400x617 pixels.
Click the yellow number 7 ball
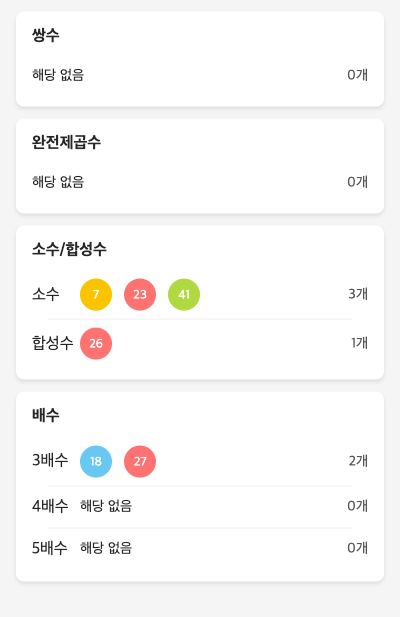(x=96, y=294)
